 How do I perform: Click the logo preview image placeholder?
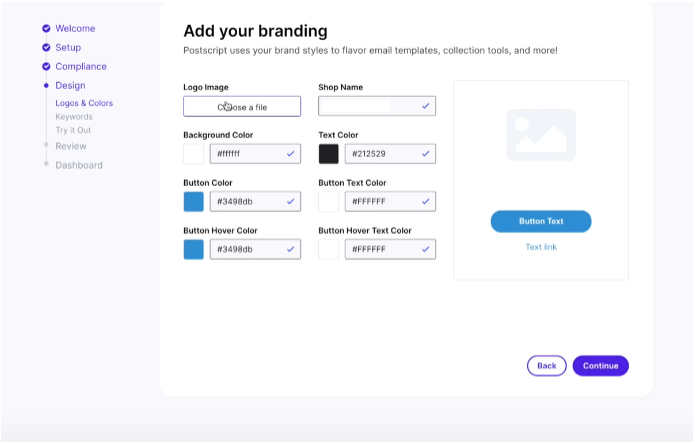coord(541,135)
